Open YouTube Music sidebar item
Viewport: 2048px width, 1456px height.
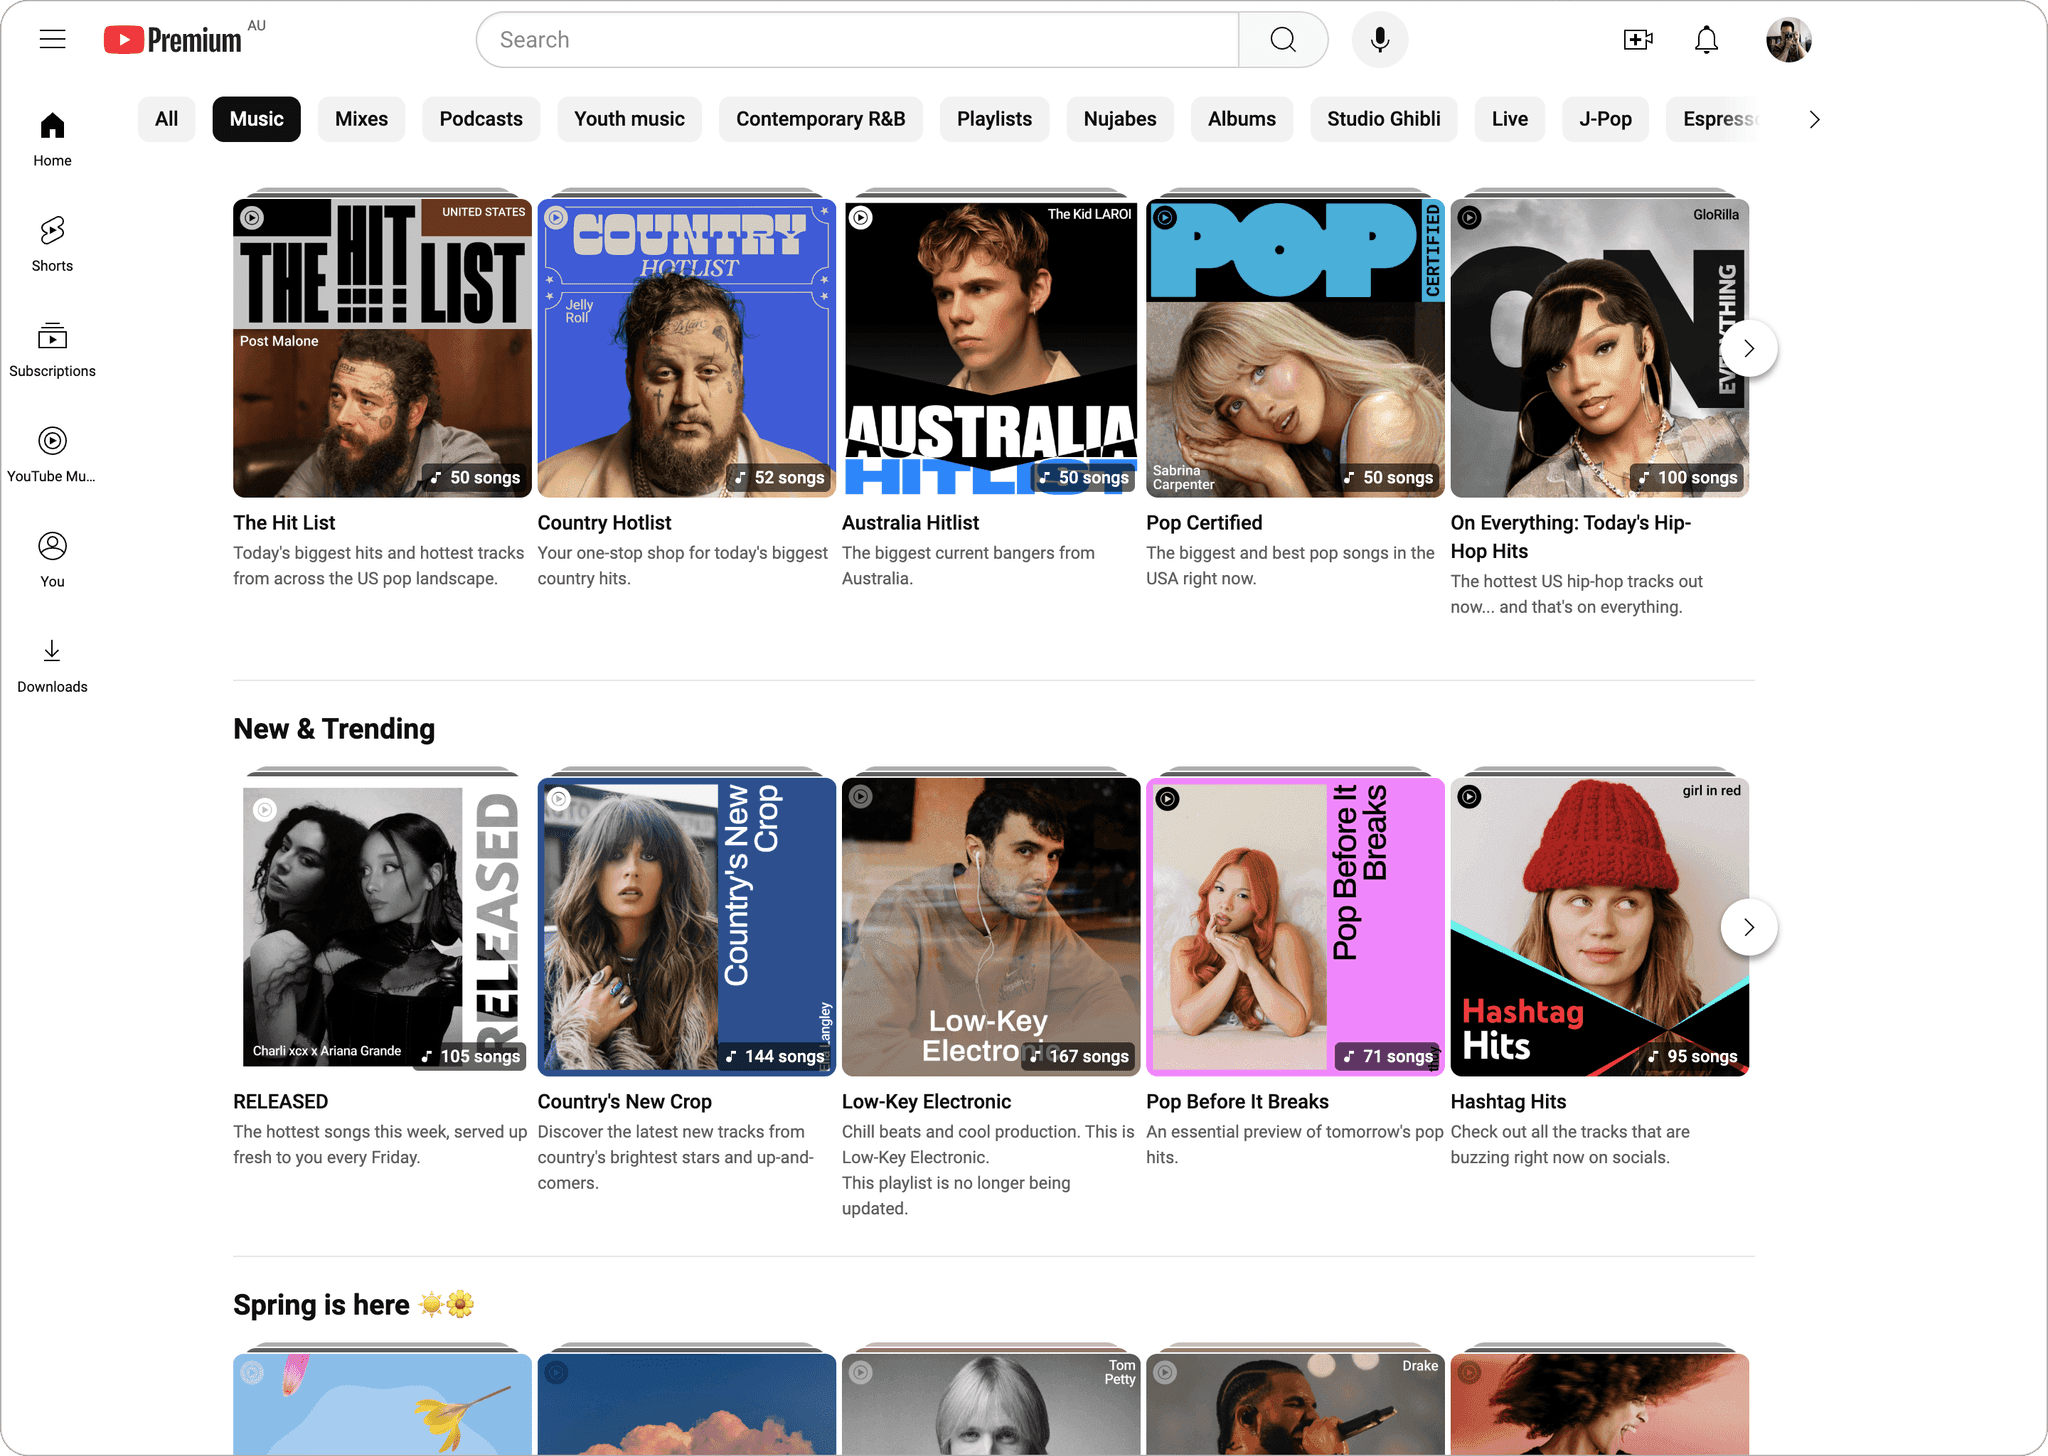pyautogui.click(x=52, y=454)
